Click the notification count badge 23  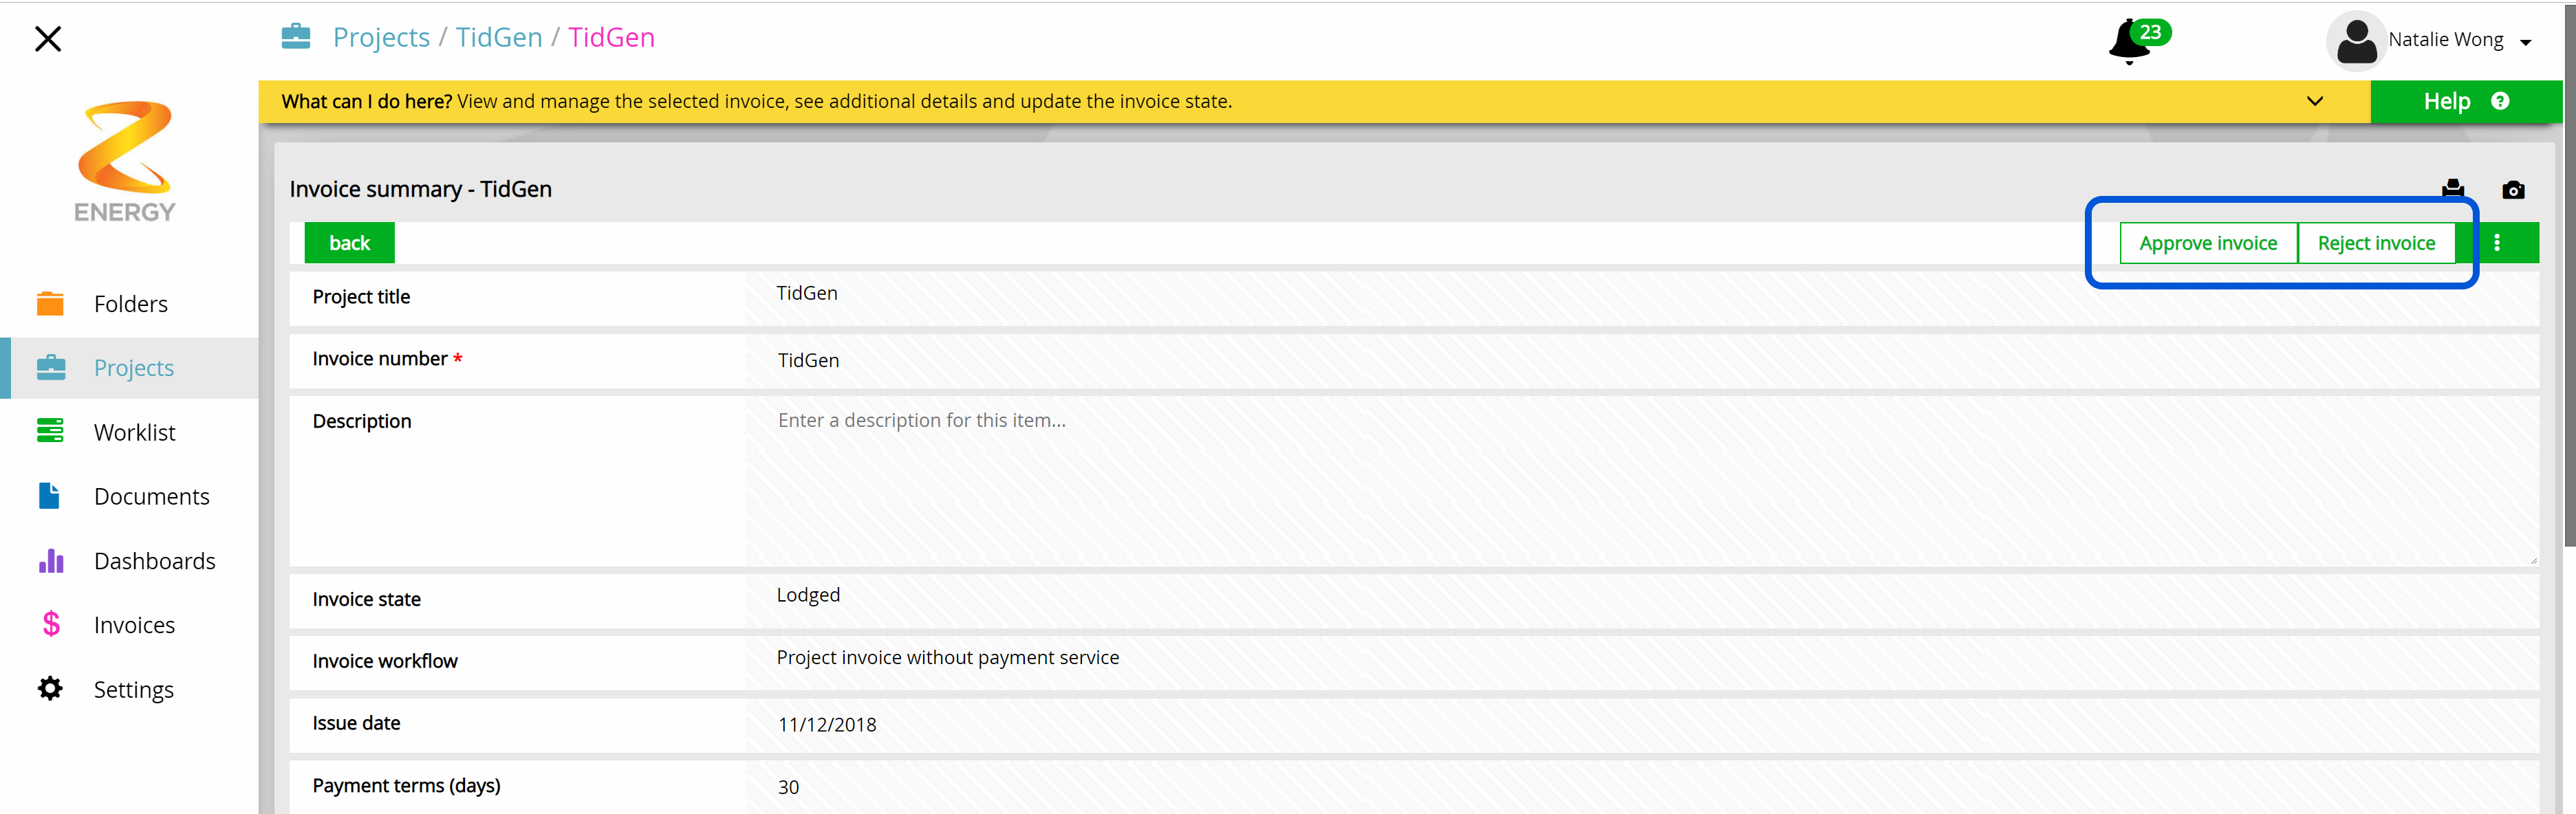[2150, 32]
